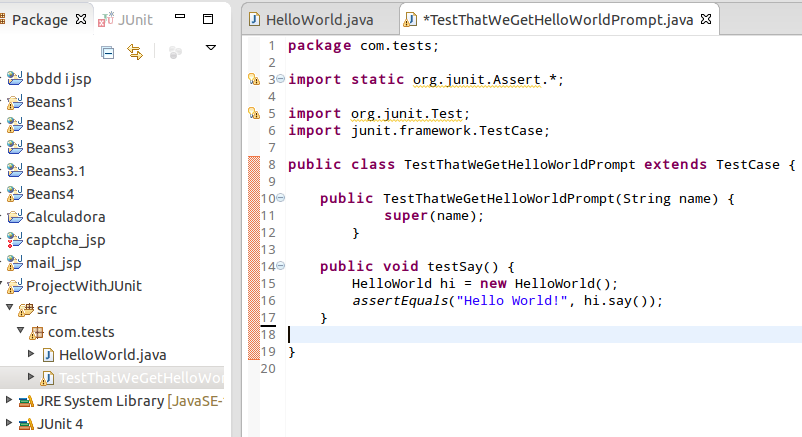This screenshot has width=802, height=437.
Task: Close the Package Explorer tab
Action: coord(81,19)
